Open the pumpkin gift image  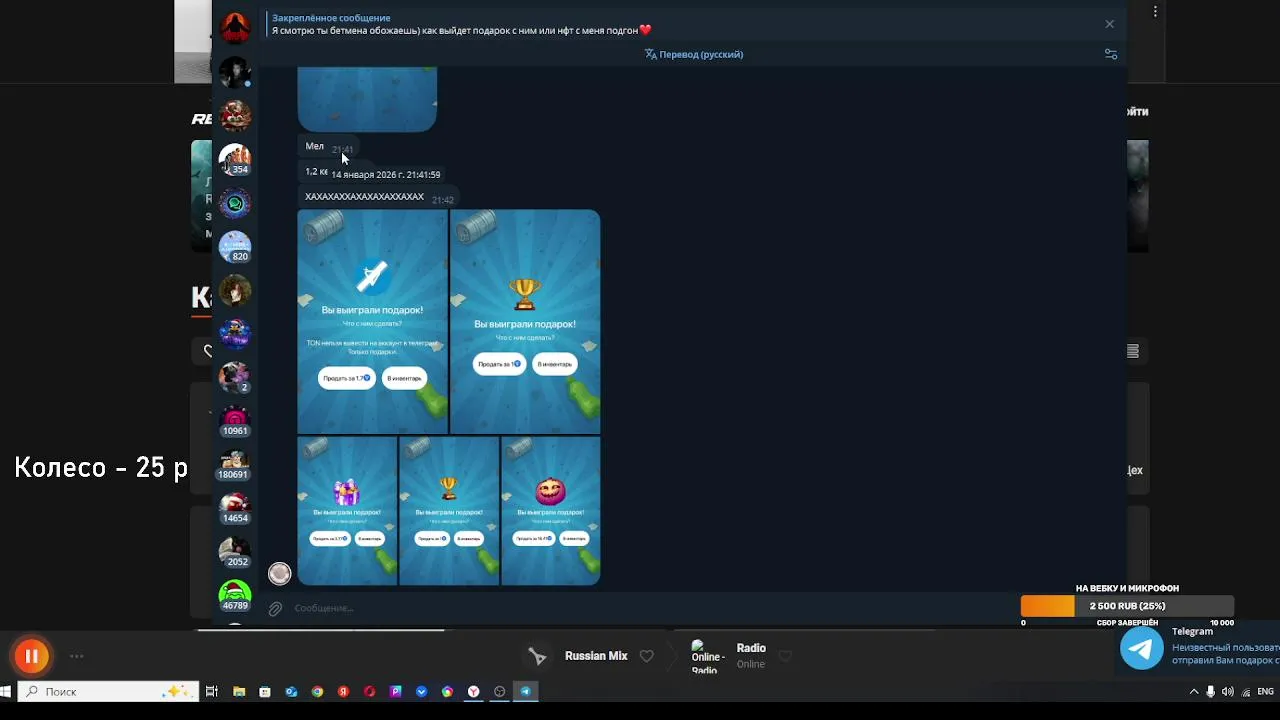coord(551,511)
